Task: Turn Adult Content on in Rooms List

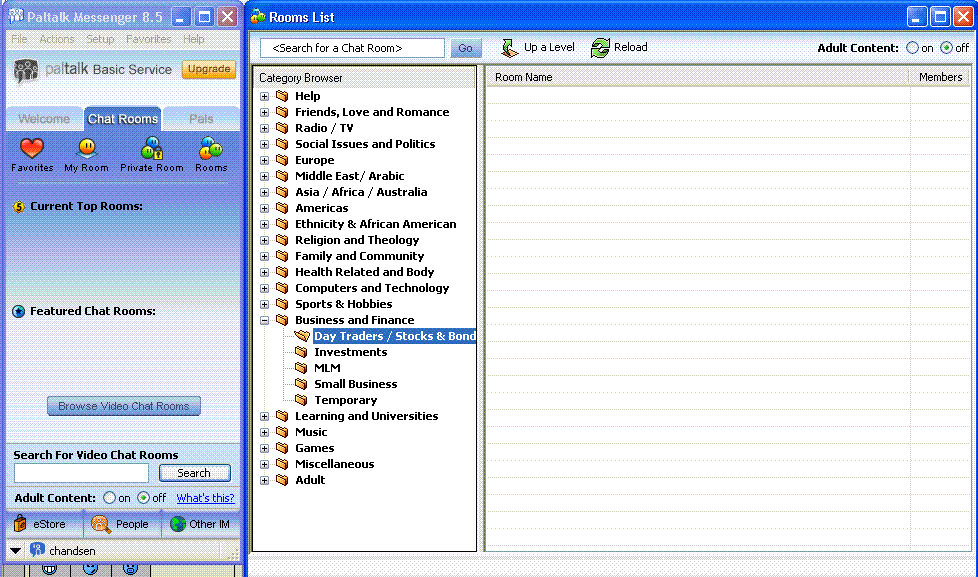Action: pyautogui.click(x=912, y=48)
